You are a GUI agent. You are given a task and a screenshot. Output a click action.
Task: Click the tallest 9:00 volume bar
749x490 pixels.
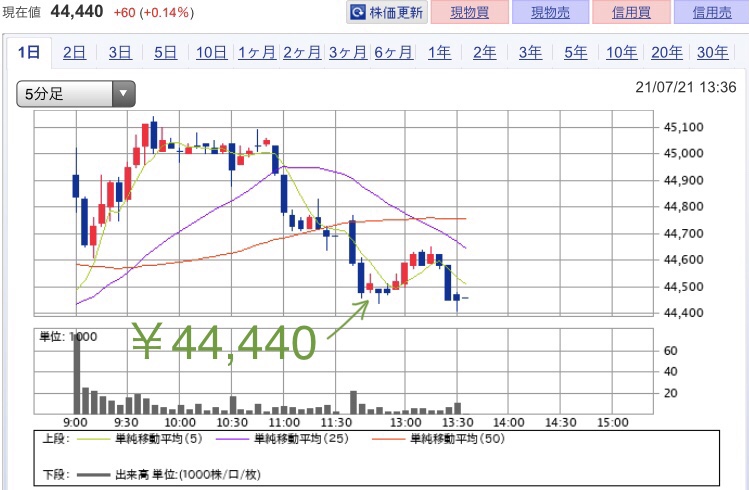point(76,373)
